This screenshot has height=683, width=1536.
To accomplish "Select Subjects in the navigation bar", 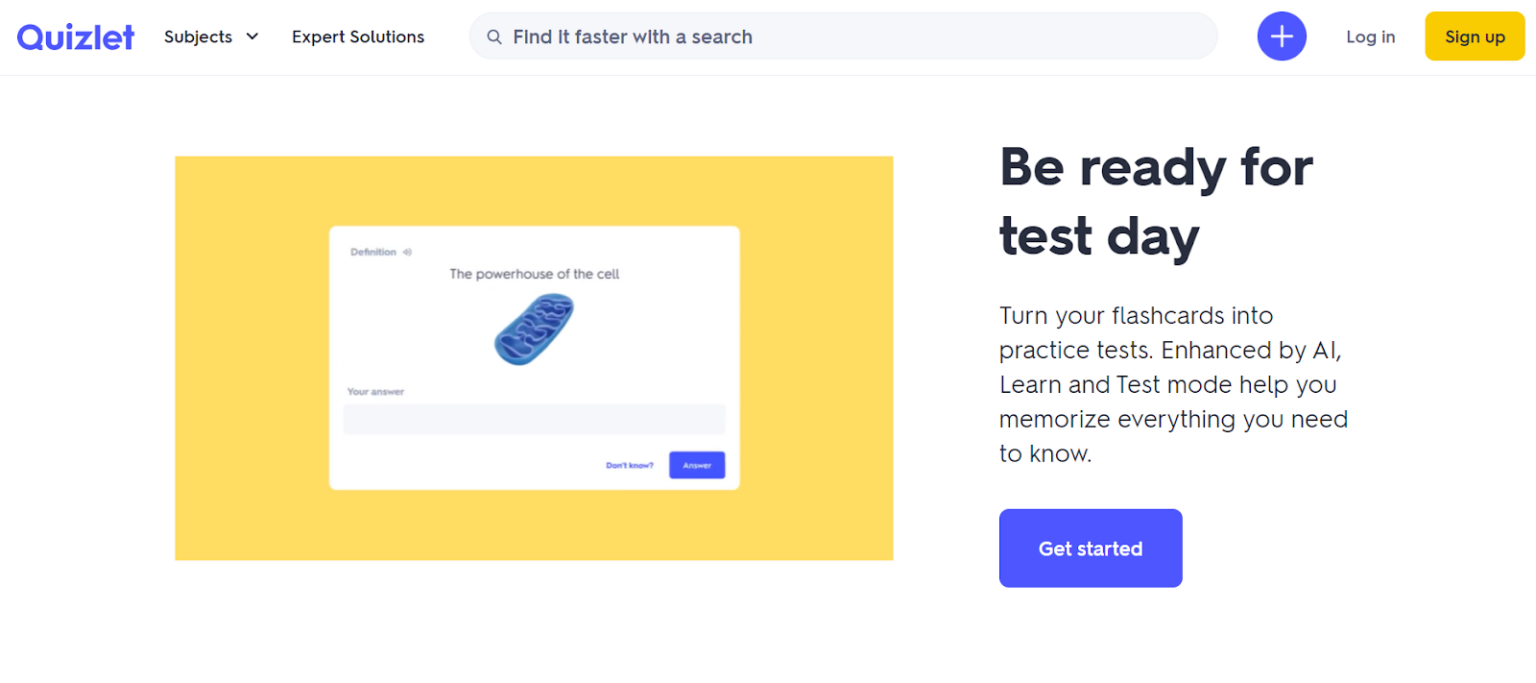I will pyautogui.click(x=198, y=36).
